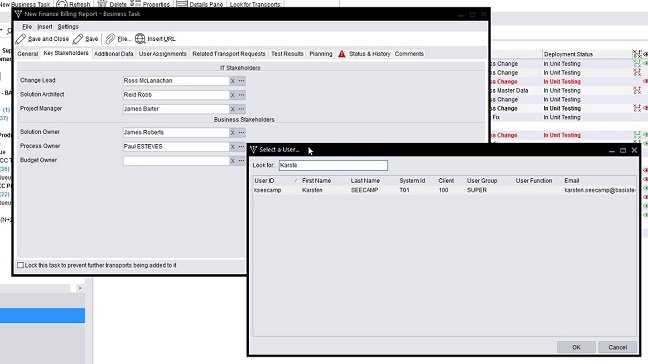Click Properties in the background main toolbar
The height and width of the screenshot is (364, 648).
tap(150, 4)
